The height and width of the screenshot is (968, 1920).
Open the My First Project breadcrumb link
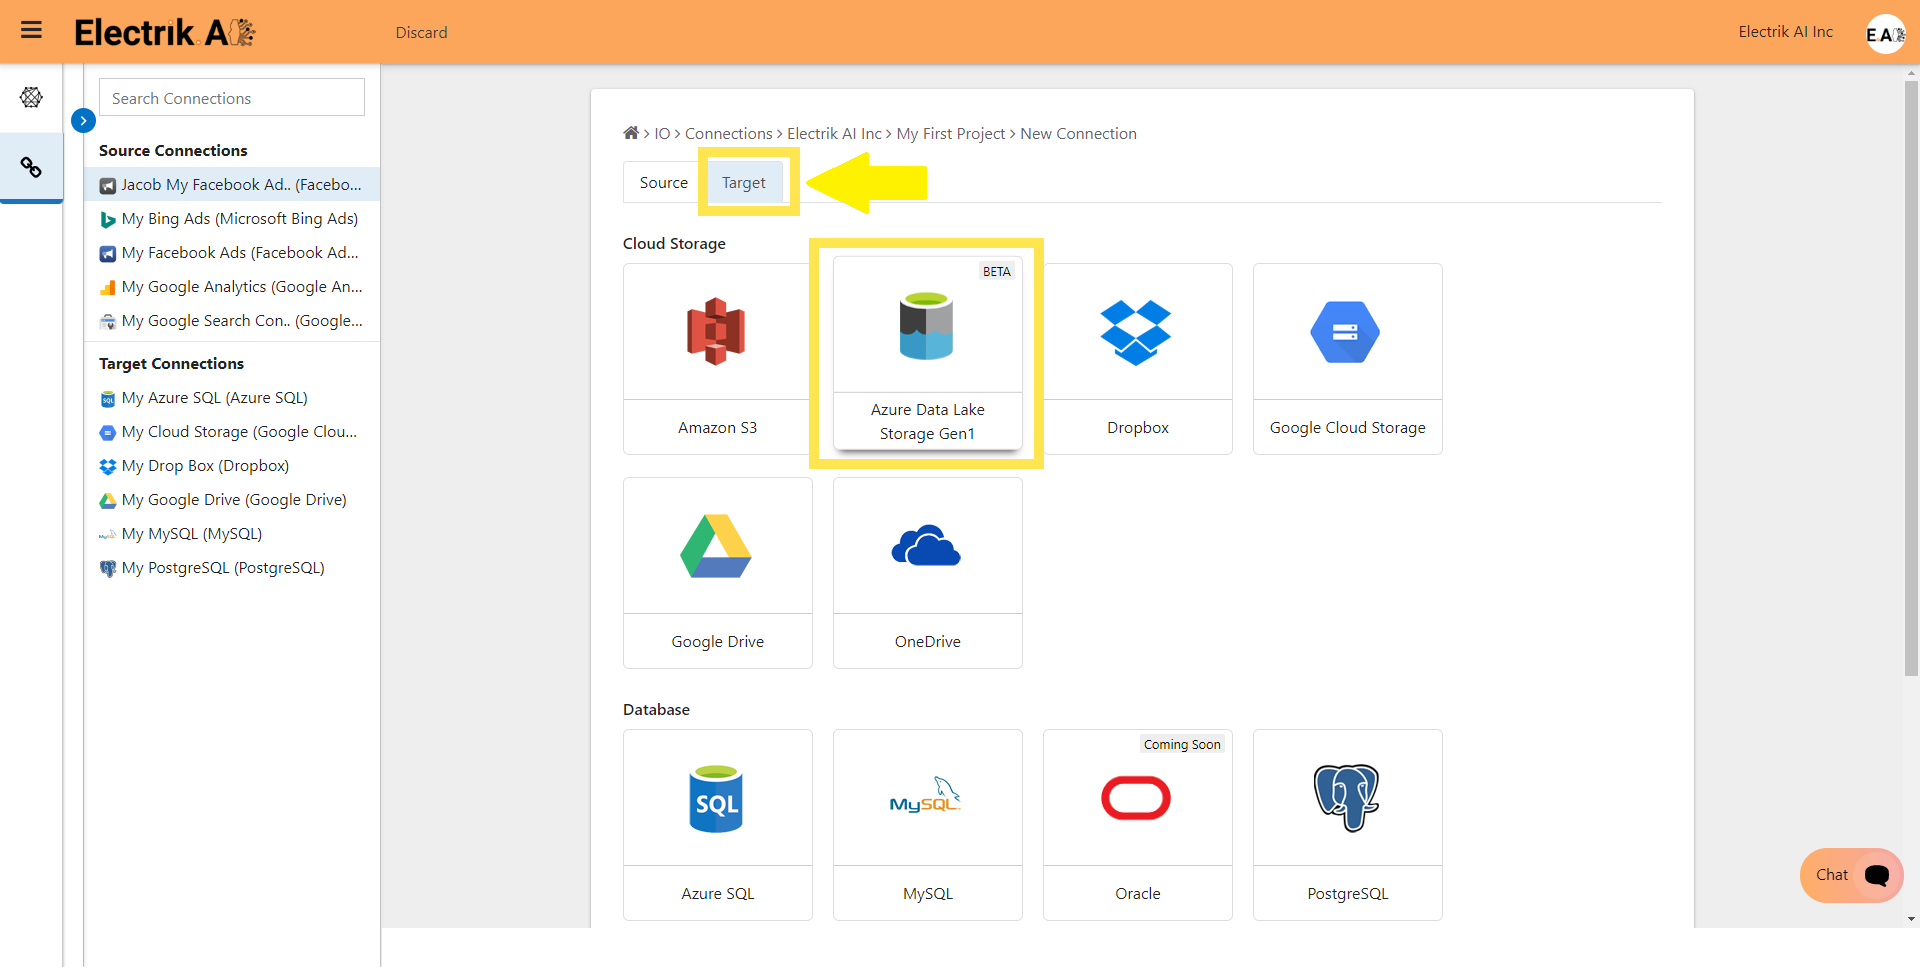tap(950, 133)
